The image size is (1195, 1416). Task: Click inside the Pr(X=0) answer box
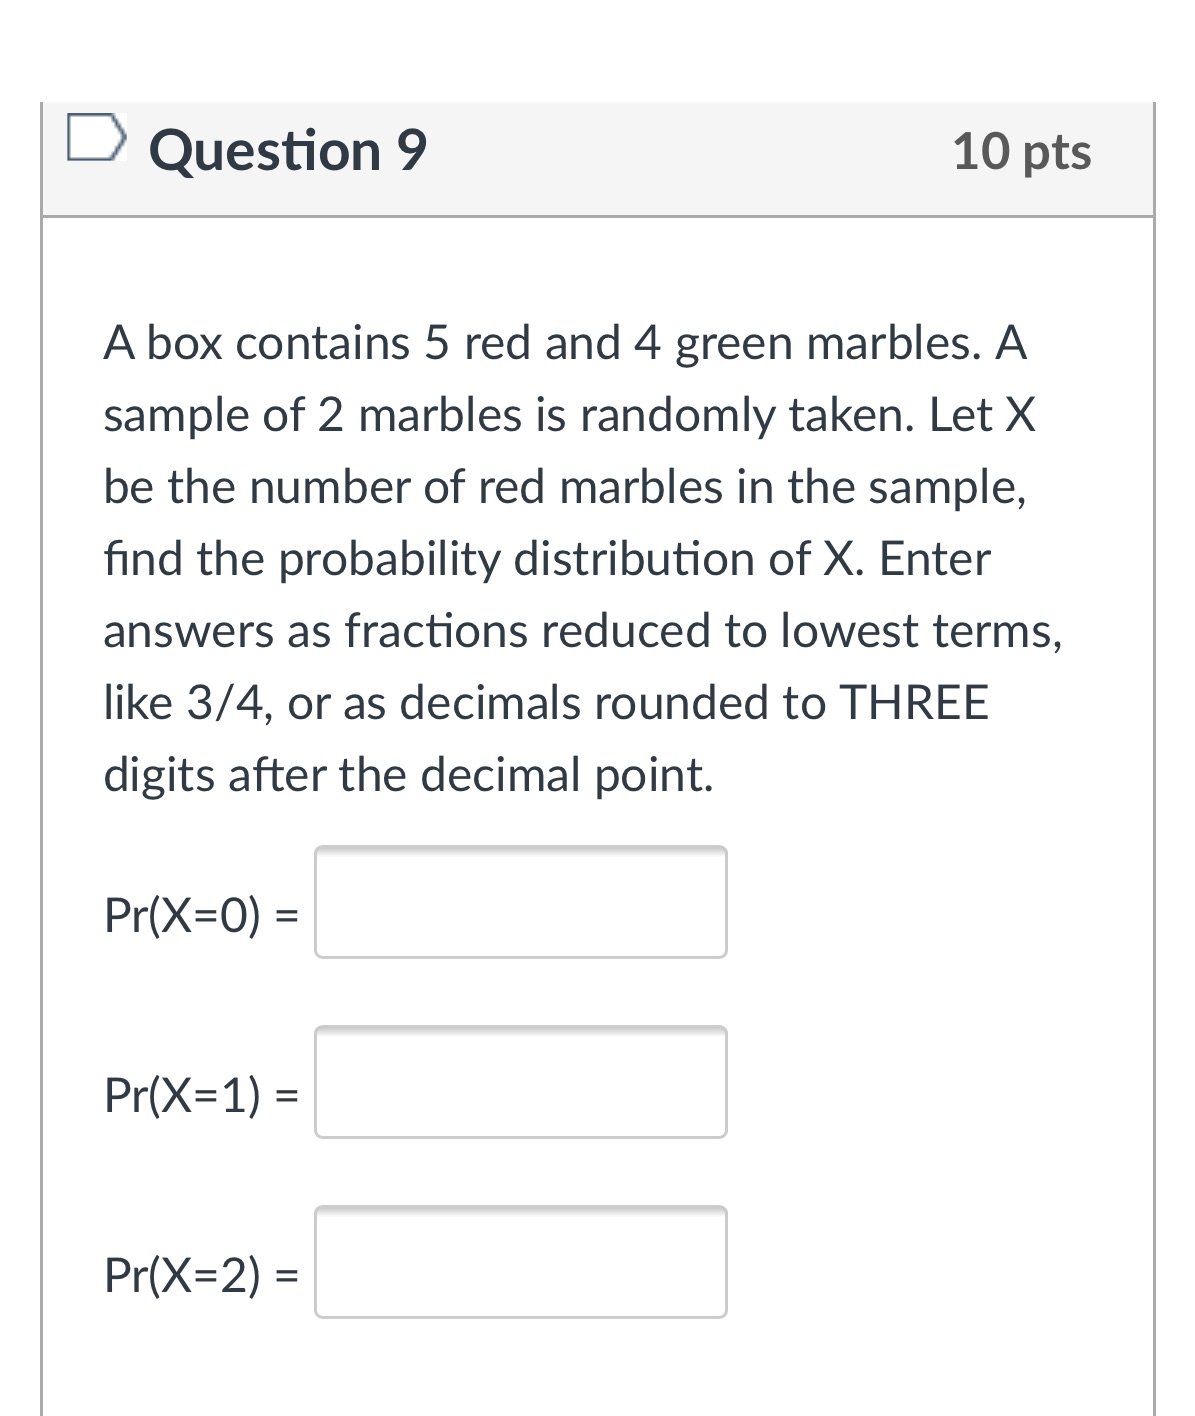pos(520,902)
